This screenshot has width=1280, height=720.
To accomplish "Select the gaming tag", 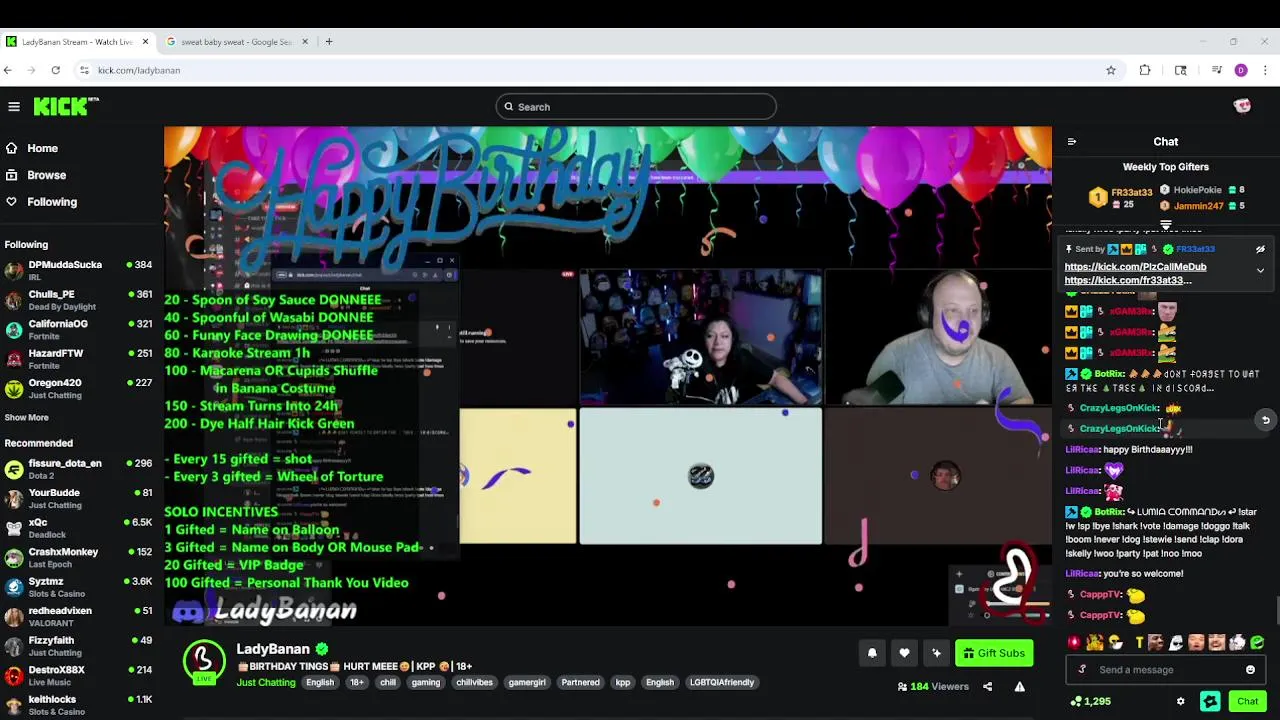I will point(425,683).
